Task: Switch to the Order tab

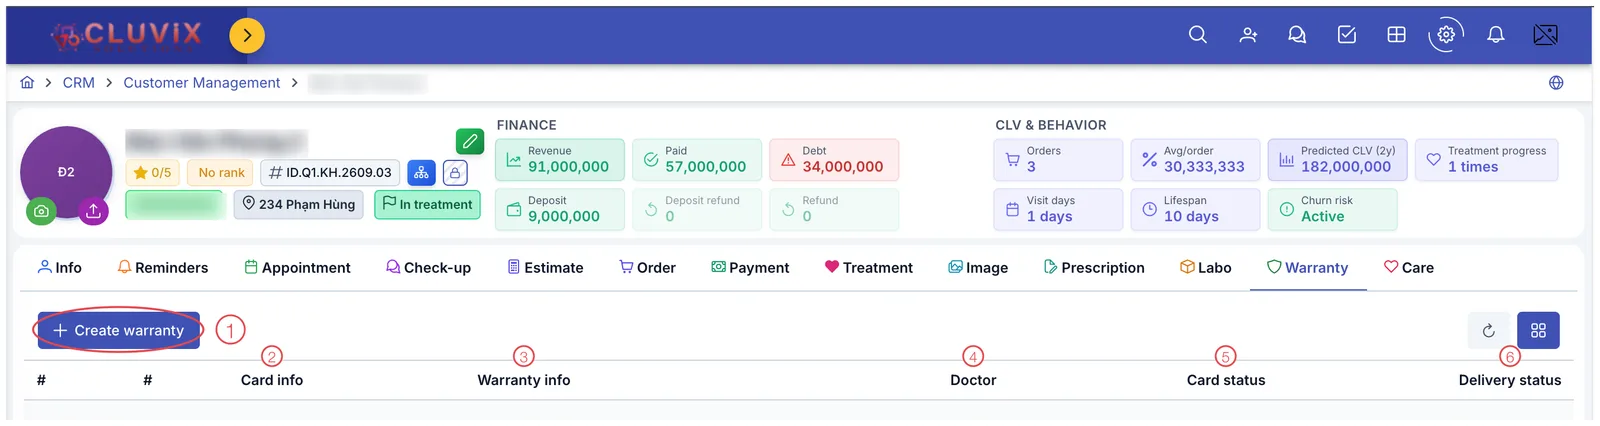Action: (647, 268)
